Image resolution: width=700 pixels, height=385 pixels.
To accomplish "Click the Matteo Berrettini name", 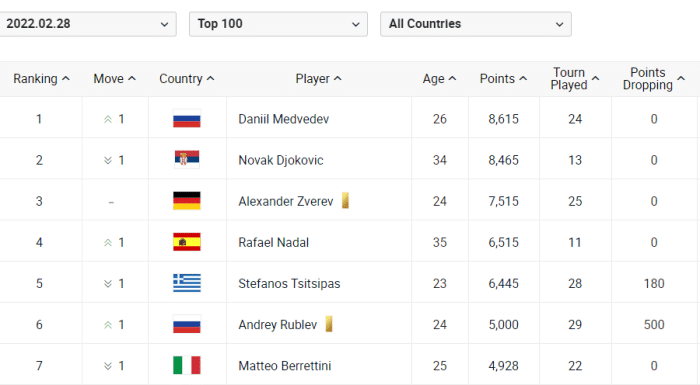I will [x=284, y=366].
